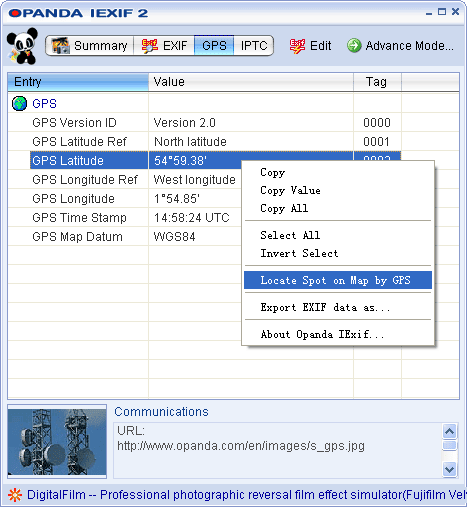Image resolution: width=467 pixels, height=507 pixels.
Task: Open the DigitalFilm promotional link
Action: click(x=247, y=495)
